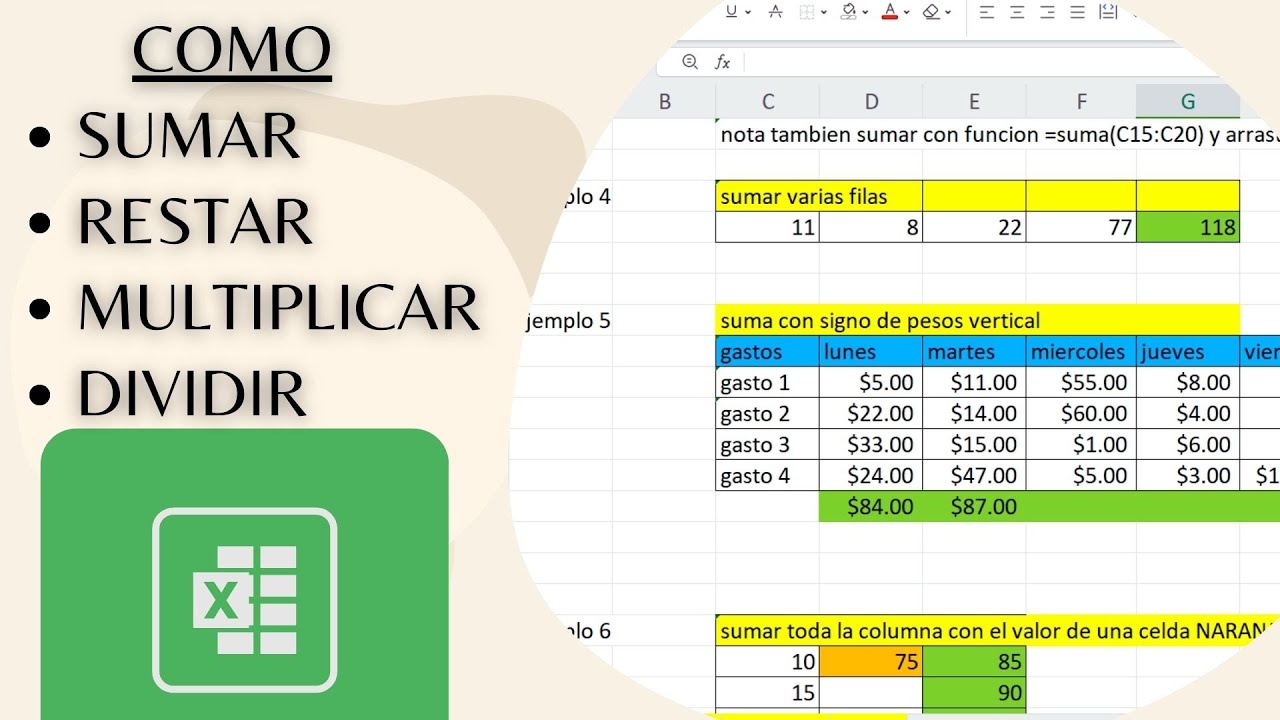
Task: Click the 'sumar toda la columna' yellow cell
Action: pos(998,630)
